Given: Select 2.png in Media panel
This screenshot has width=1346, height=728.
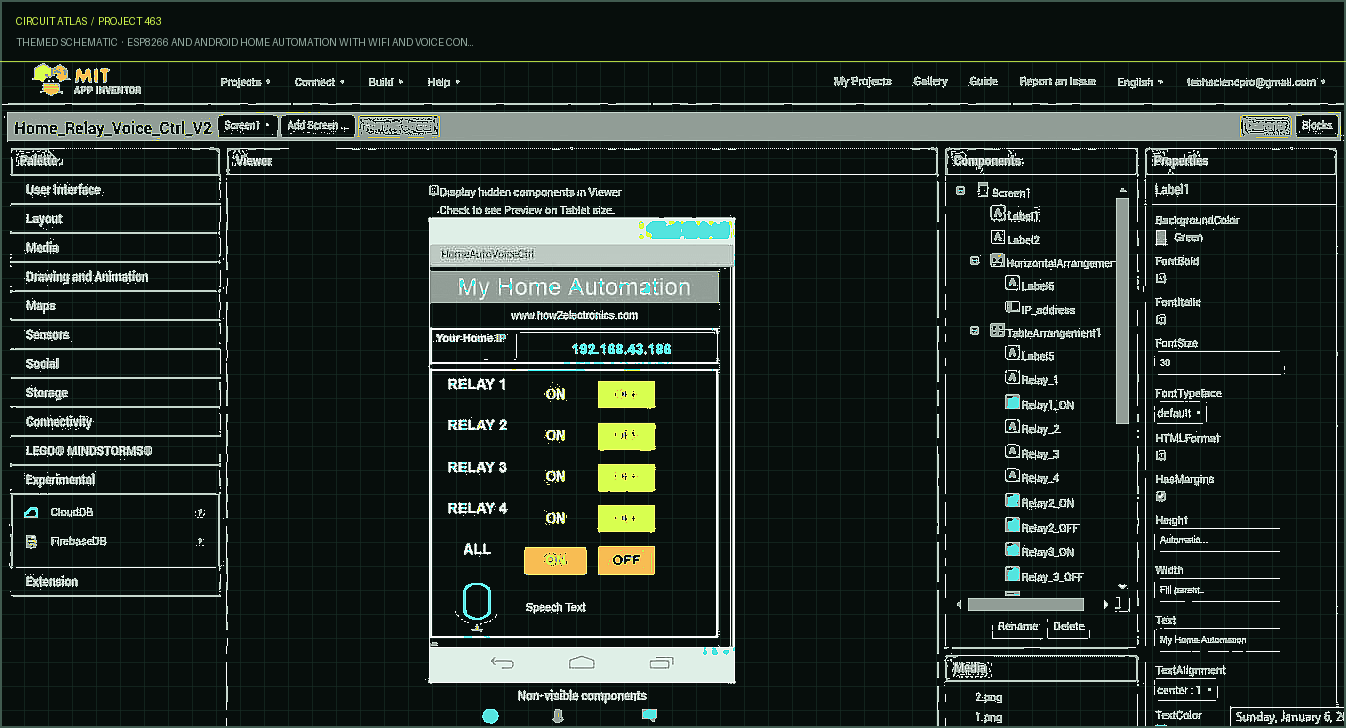Looking at the screenshot, I should click(990, 697).
